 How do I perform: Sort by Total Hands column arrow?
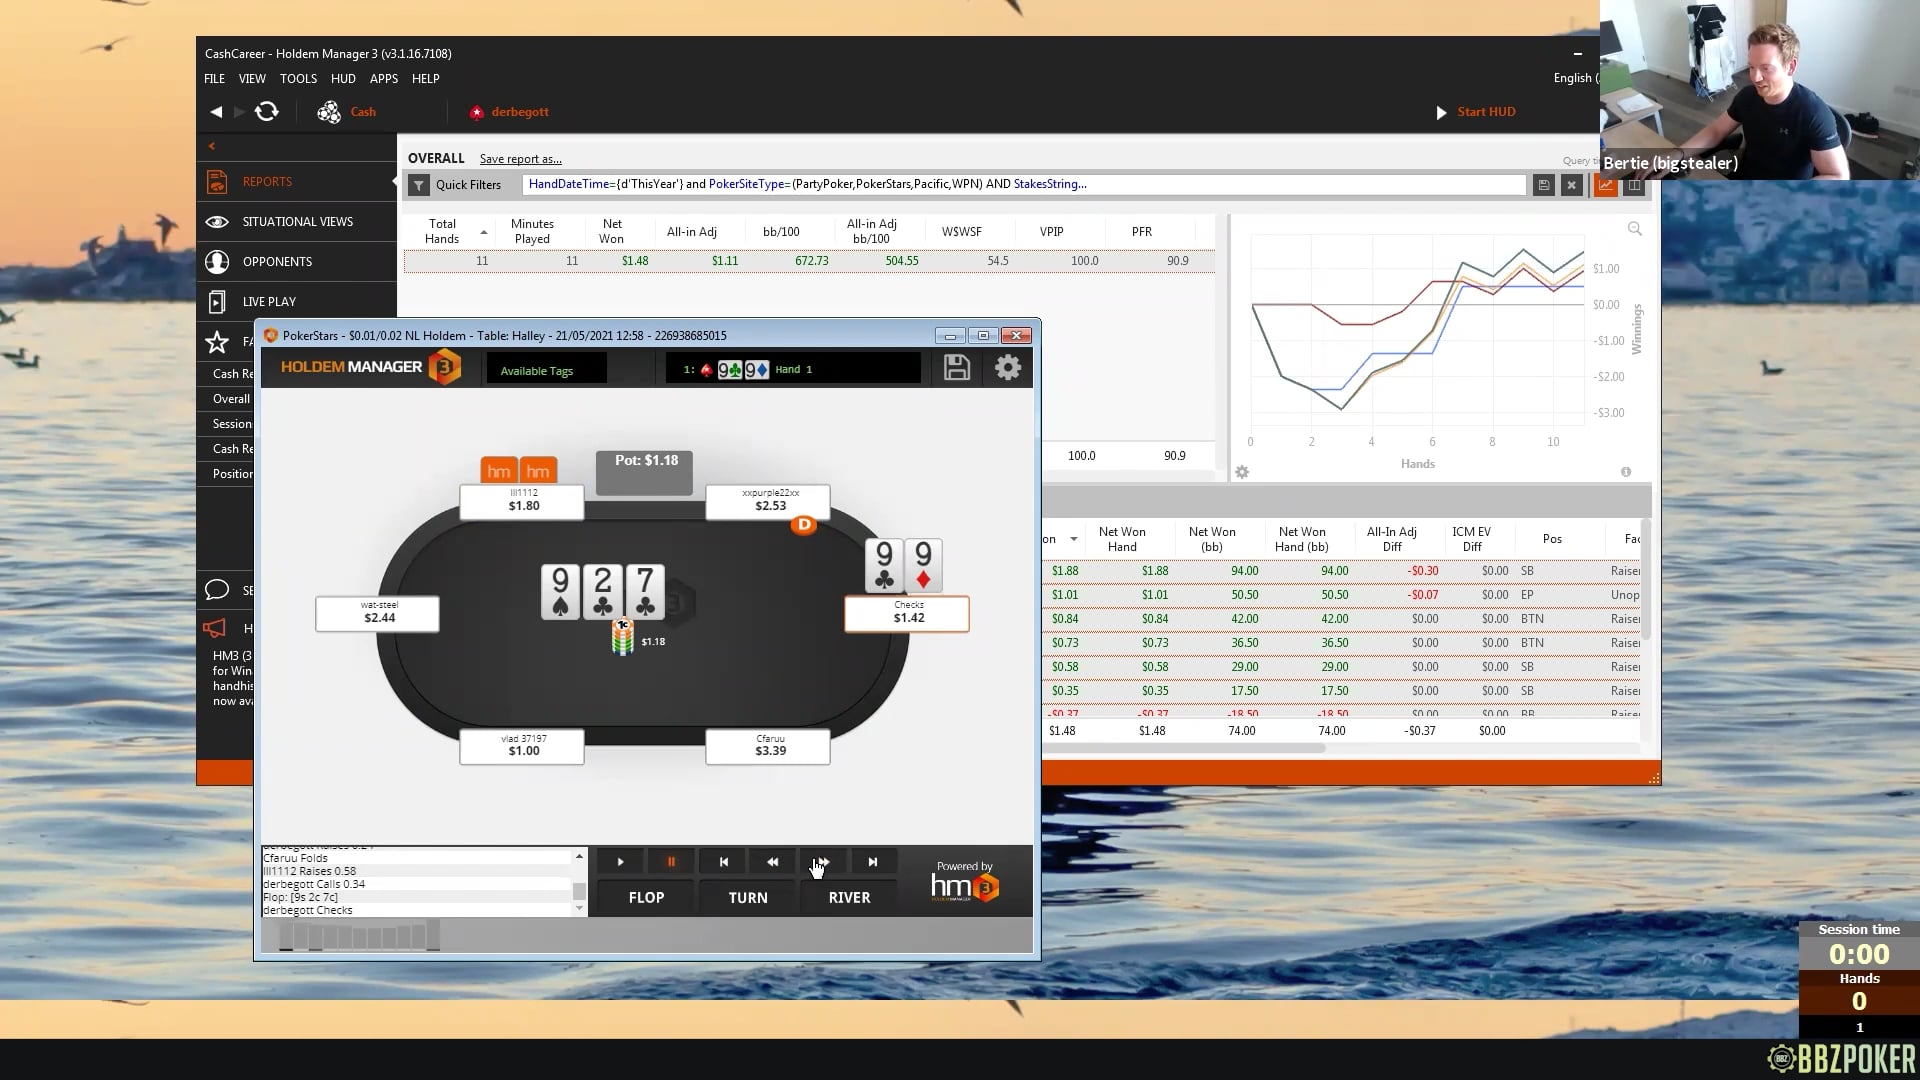pyautogui.click(x=484, y=232)
